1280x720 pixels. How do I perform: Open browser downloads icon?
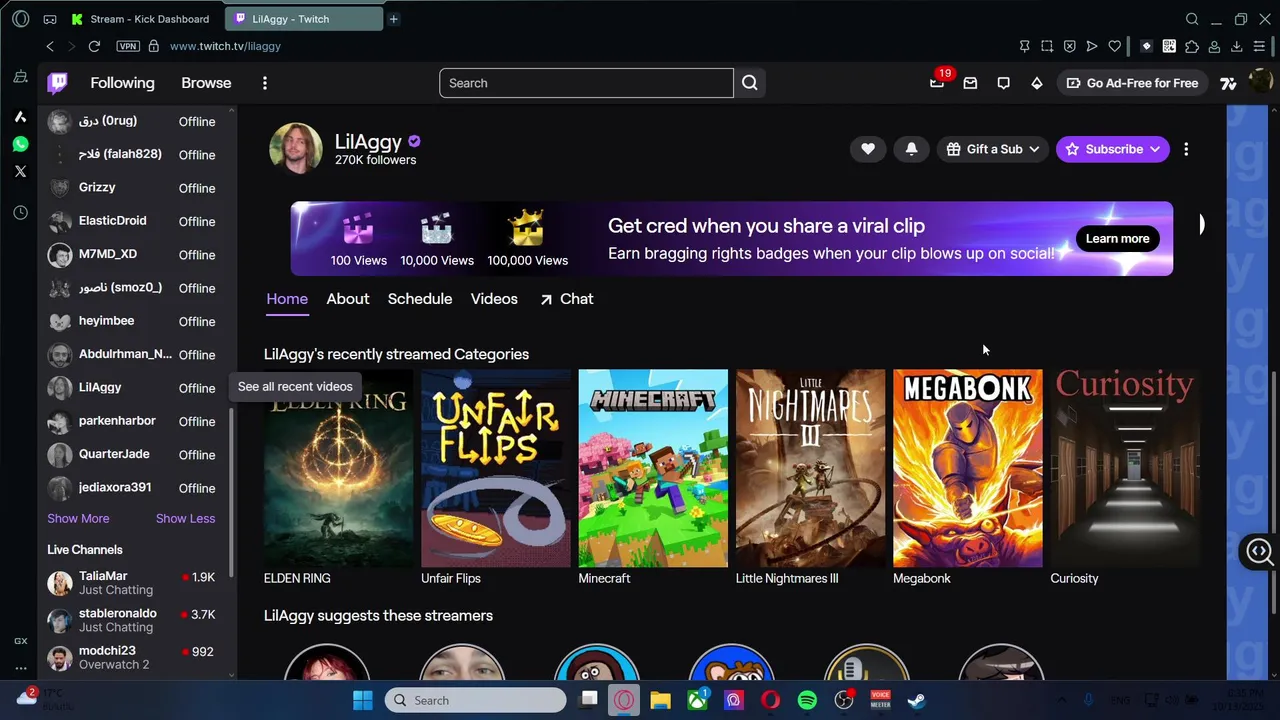pos(1237,46)
